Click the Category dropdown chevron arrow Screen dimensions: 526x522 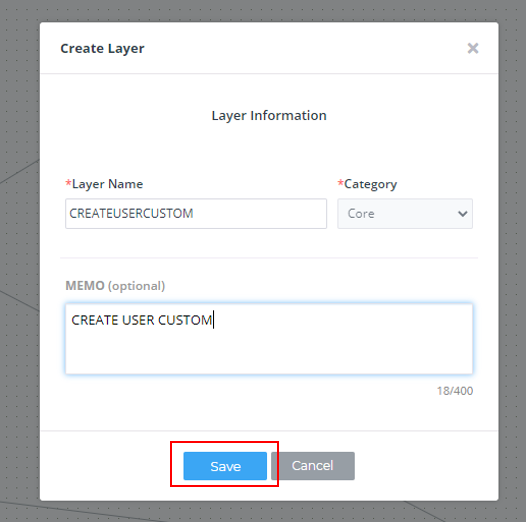[x=463, y=214]
